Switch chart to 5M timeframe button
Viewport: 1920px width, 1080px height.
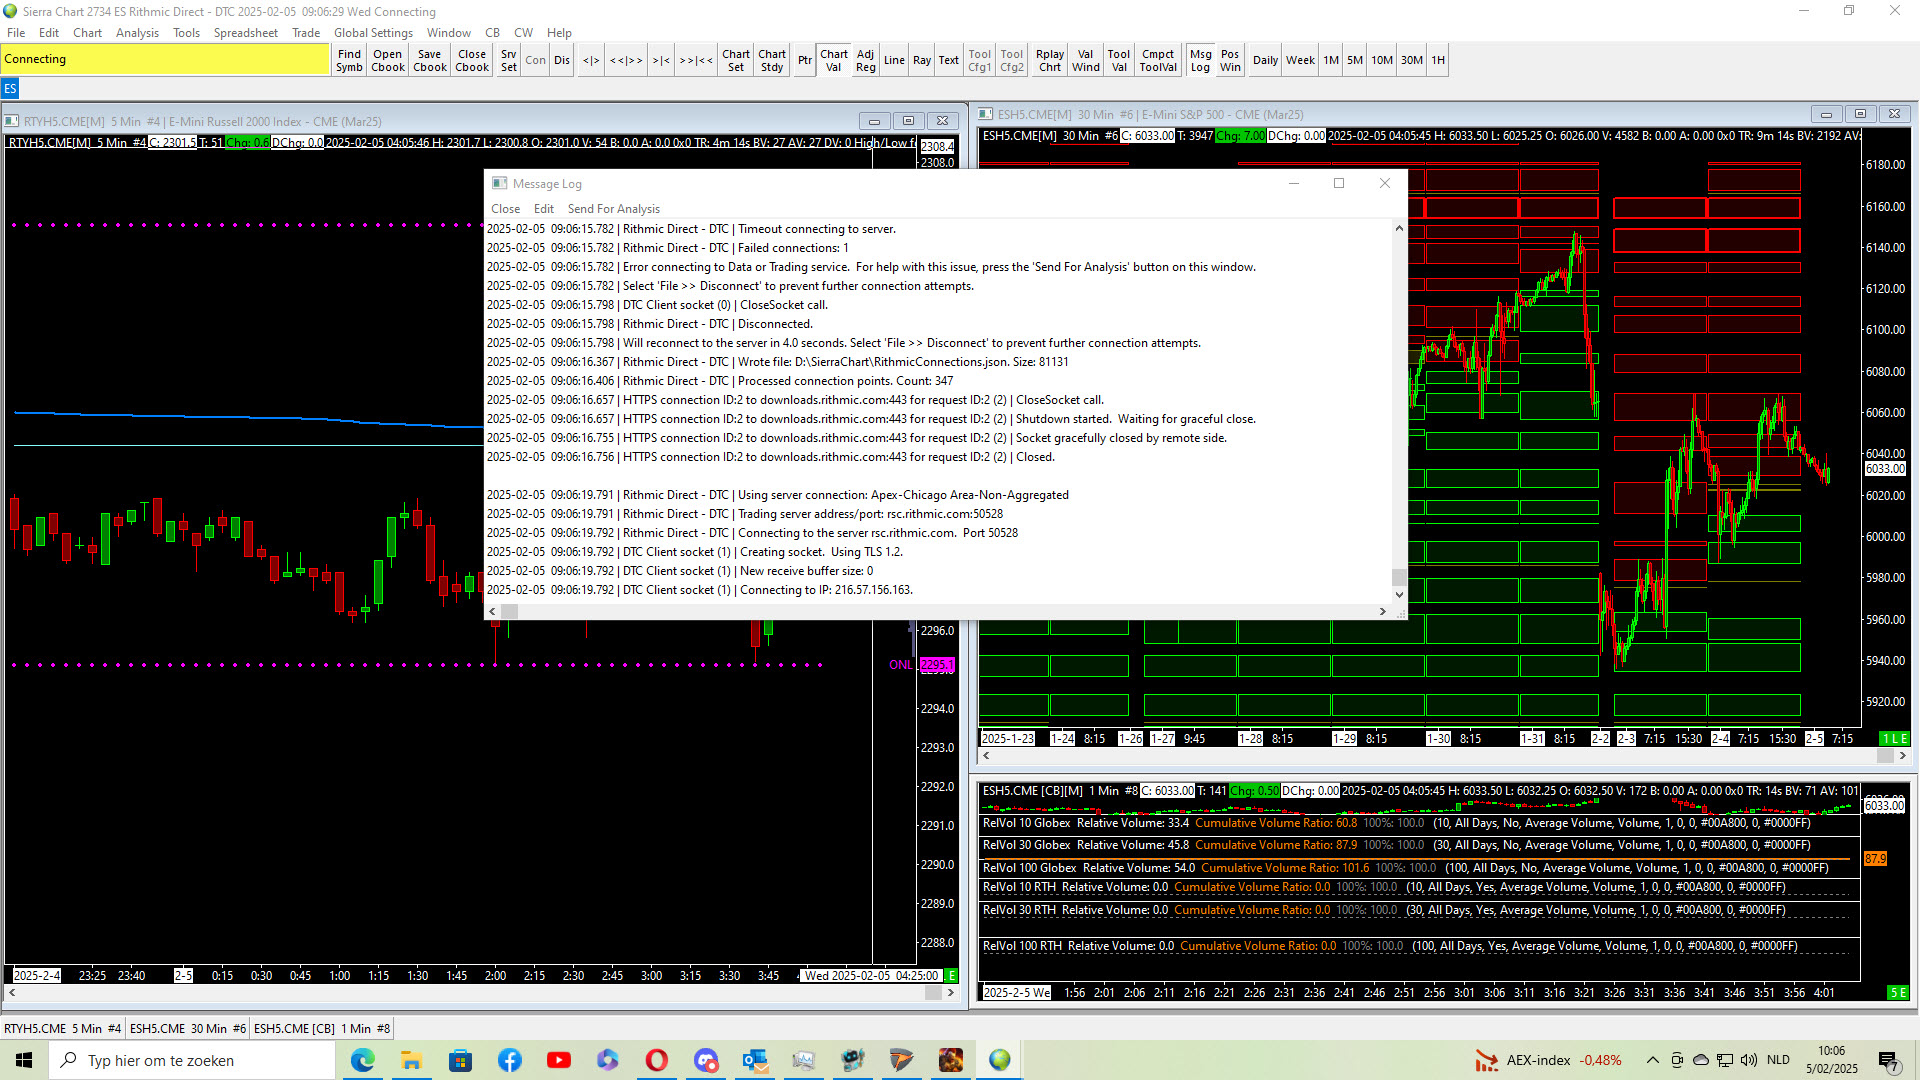(x=1354, y=60)
